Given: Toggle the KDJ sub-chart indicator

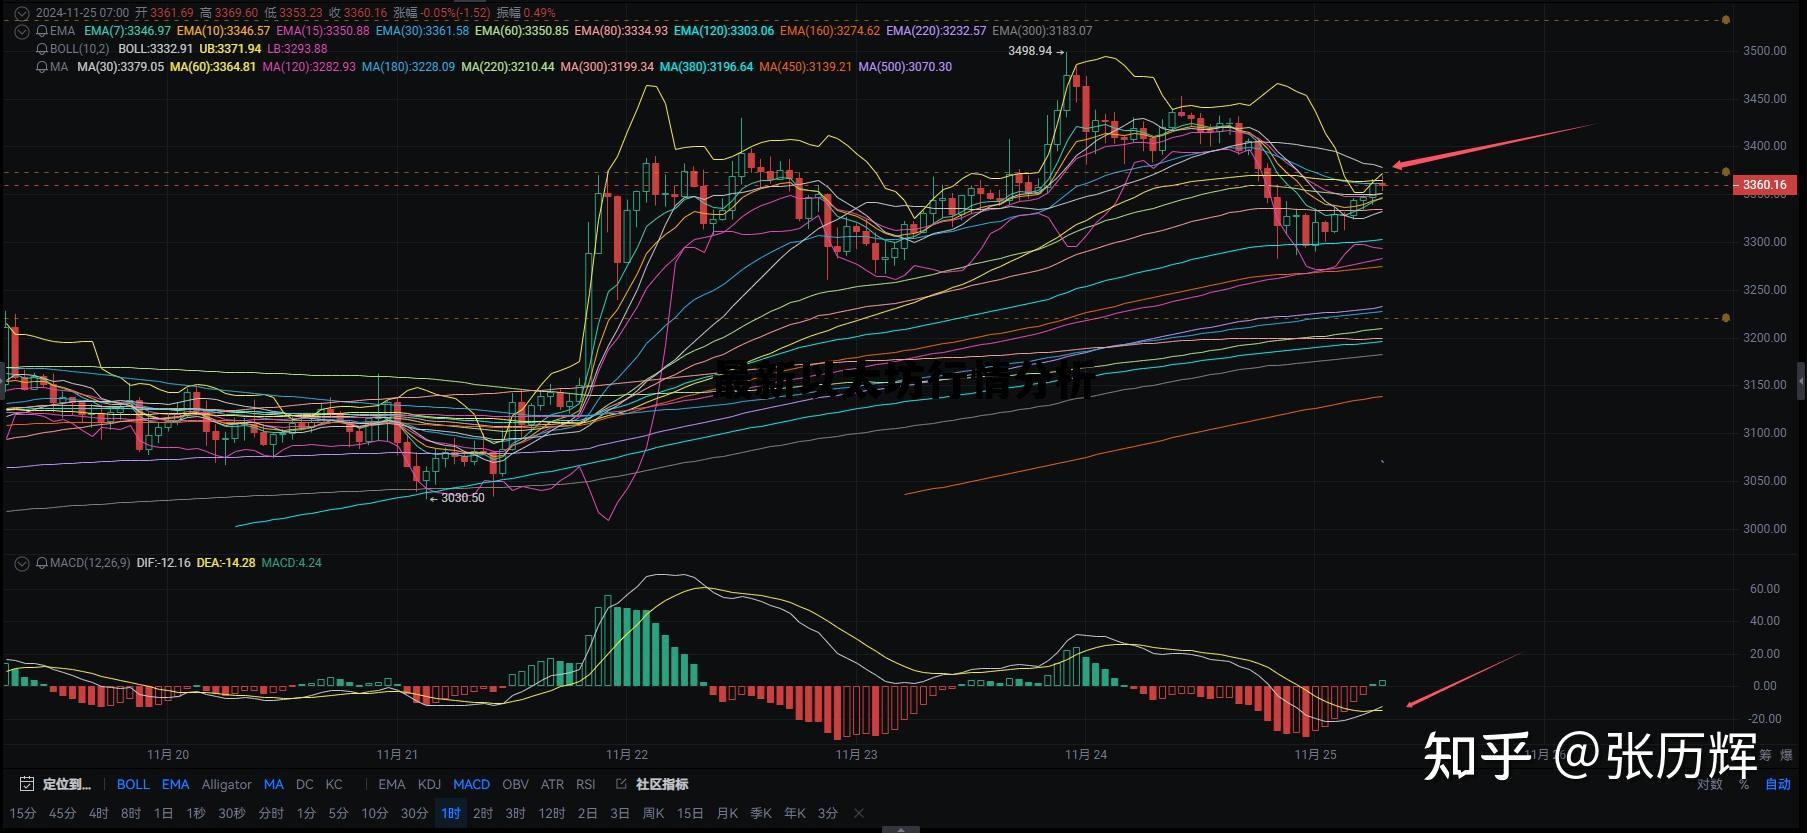Looking at the screenshot, I should pyautogui.click(x=429, y=784).
